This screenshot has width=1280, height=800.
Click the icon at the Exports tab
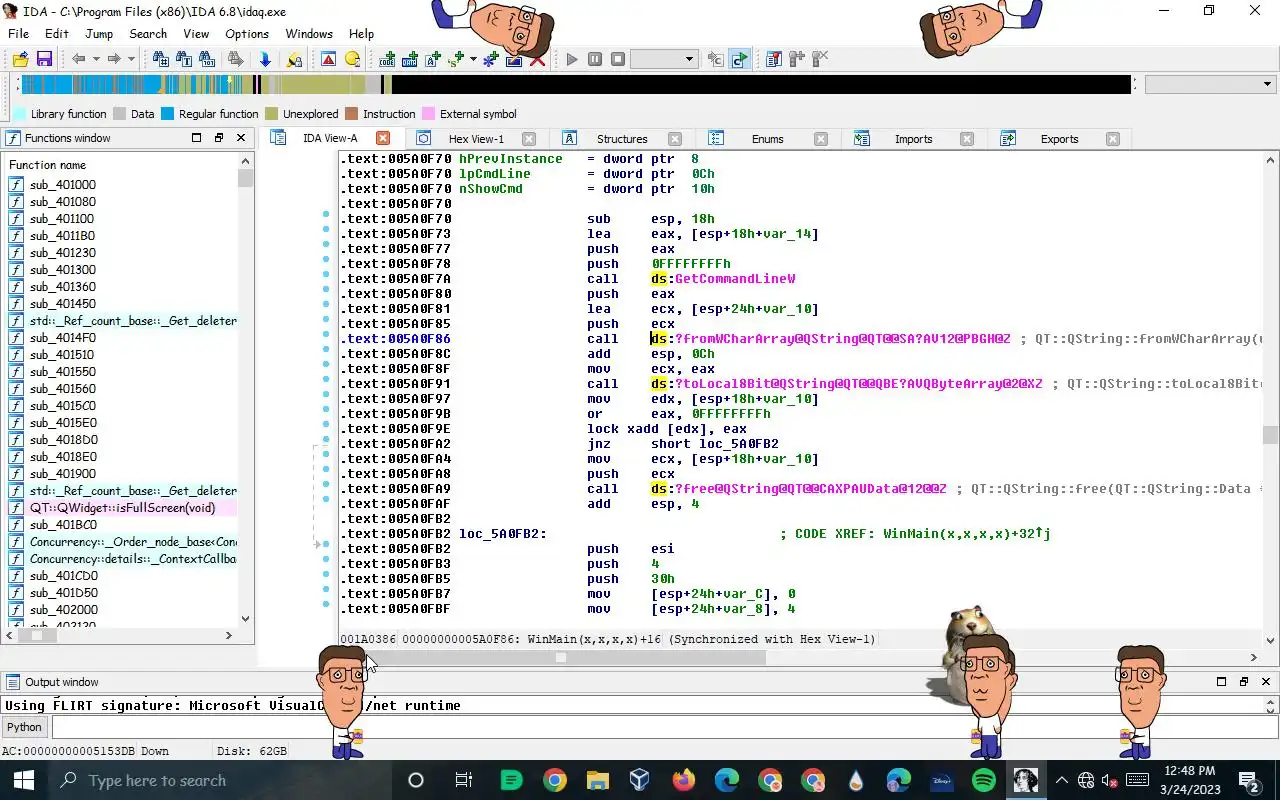tap(1007, 138)
